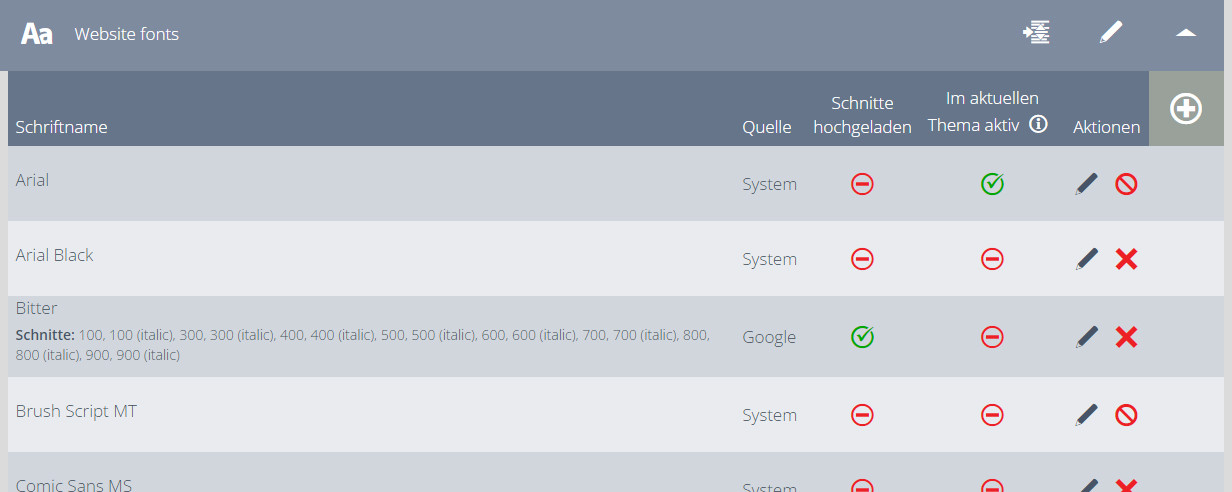The height and width of the screenshot is (492, 1232).
Task: Select the Arial Black font name
Action: click(54, 255)
